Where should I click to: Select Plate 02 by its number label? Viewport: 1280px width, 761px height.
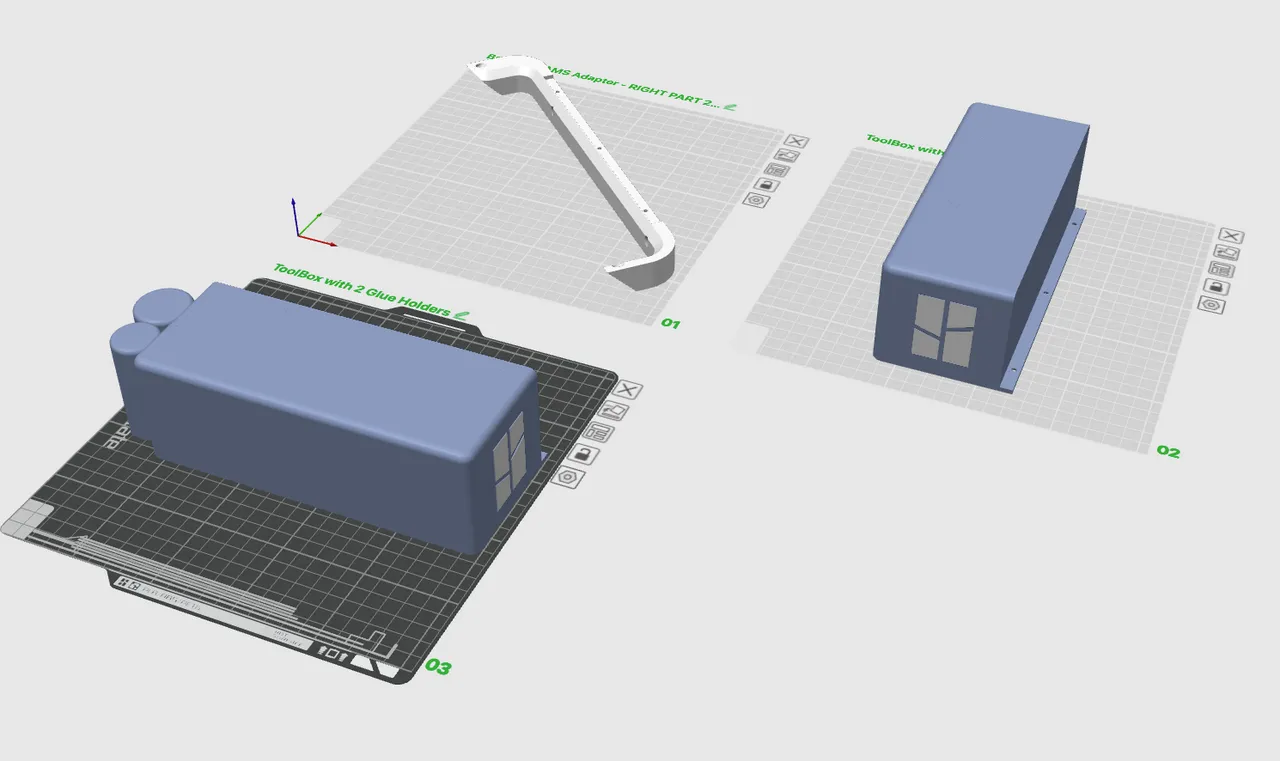point(1167,451)
